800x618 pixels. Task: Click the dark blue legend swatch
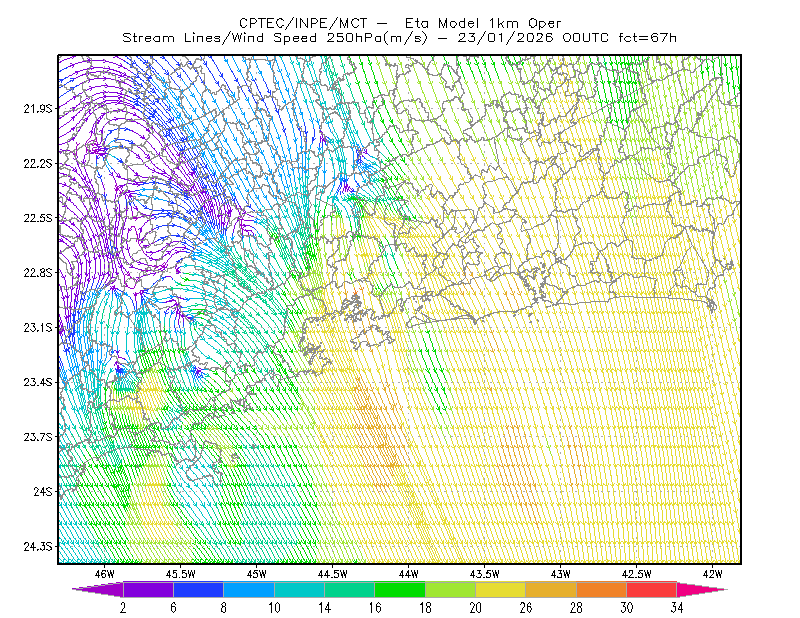[198, 589]
